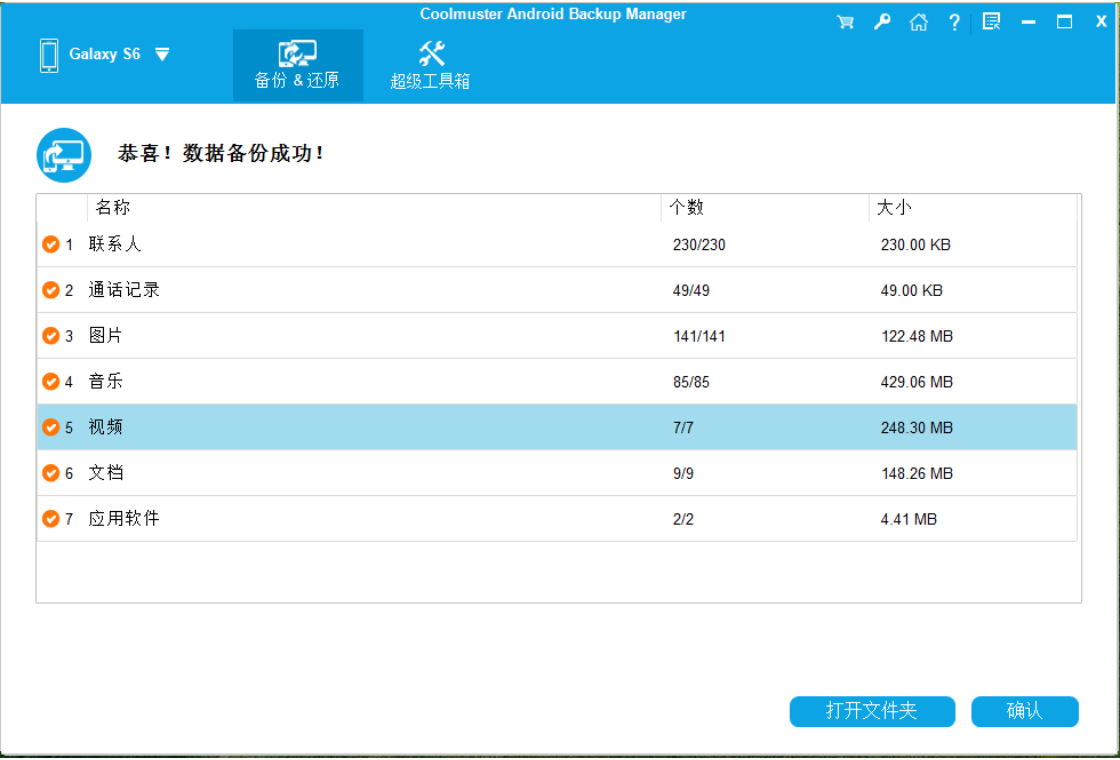Expand the Galaxy S6 device dropdown arrow
The width and height of the screenshot is (1120, 760).
pyautogui.click(x=162, y=54)
